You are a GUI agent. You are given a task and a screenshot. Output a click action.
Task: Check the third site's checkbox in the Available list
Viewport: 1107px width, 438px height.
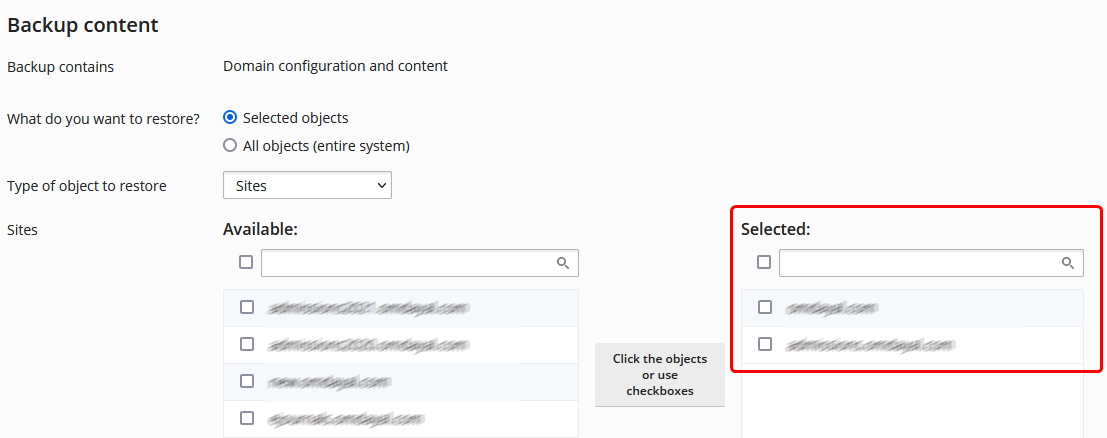[247, 381]
